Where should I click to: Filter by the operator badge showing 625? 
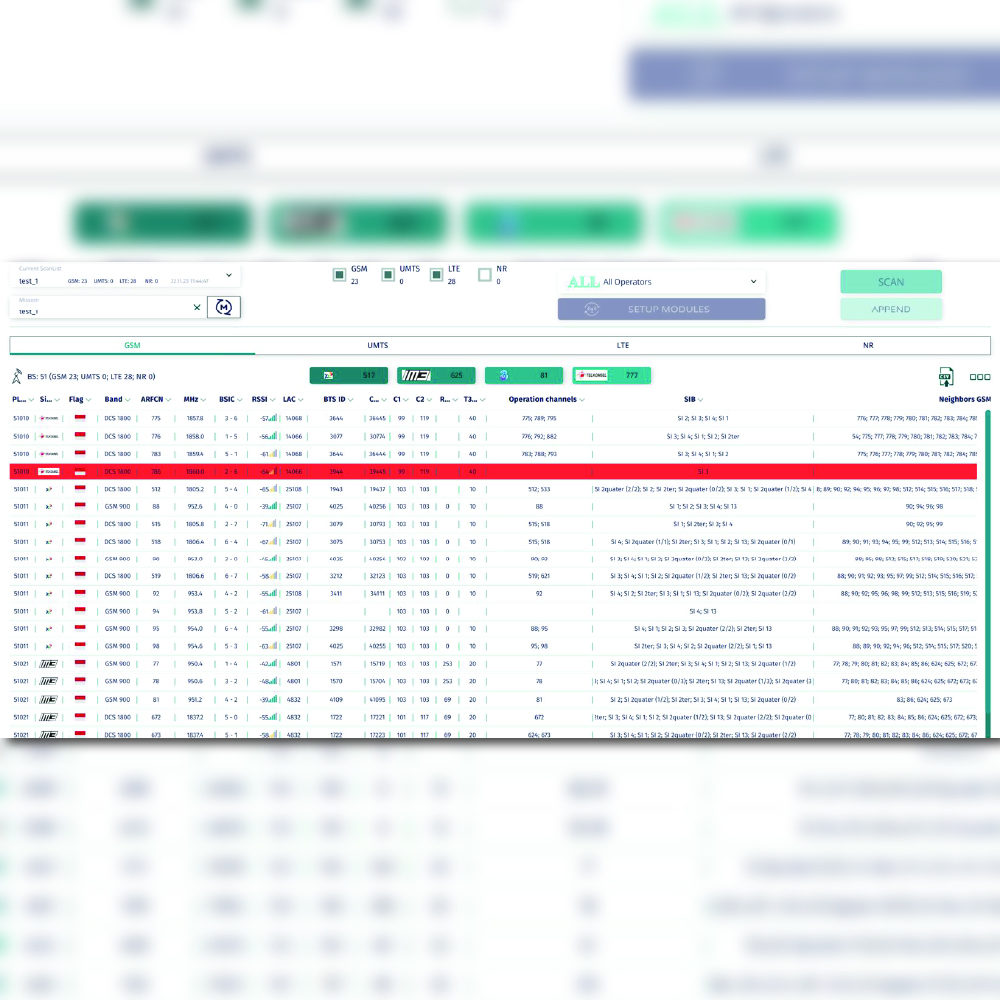tap(436, 376)
